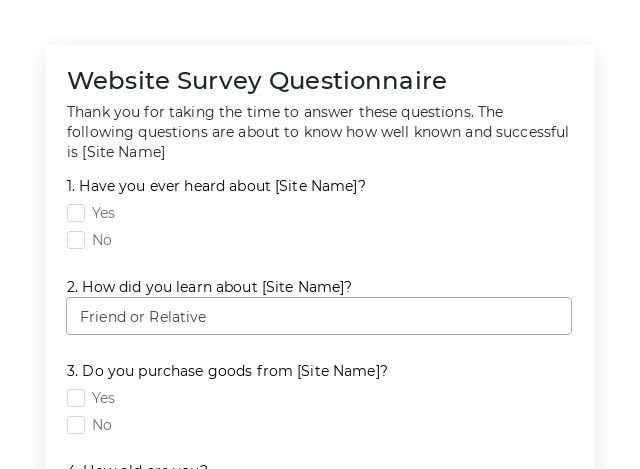Click "[Site Name]" in the intro paragraph
The width and height of the screenshot is (640, 469).
coord(123,152)
